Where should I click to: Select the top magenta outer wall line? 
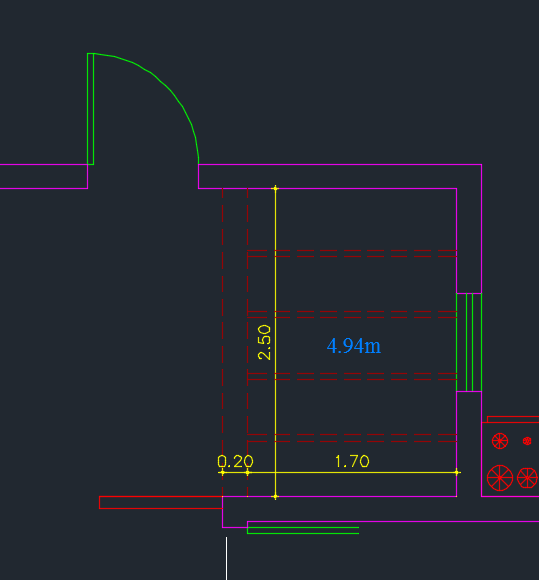tap(340, 165)
